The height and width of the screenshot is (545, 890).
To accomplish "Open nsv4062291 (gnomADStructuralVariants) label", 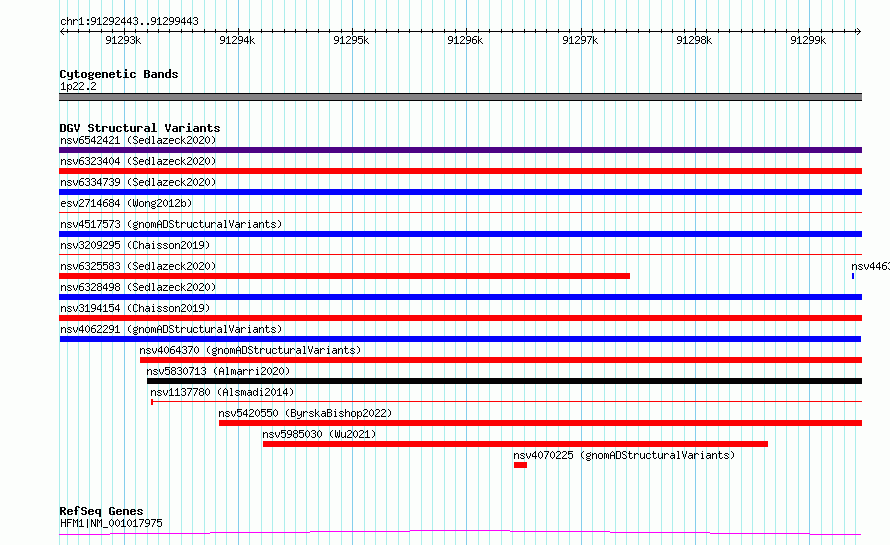I will click(171, 329).
